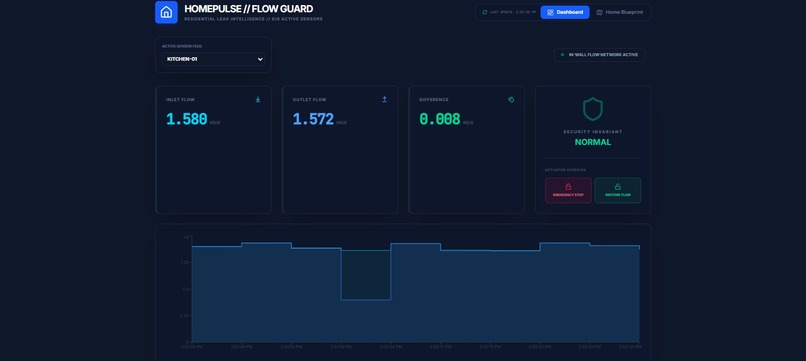
Task: Switch to the Home Blueprint tab
Action: point(620,12)
